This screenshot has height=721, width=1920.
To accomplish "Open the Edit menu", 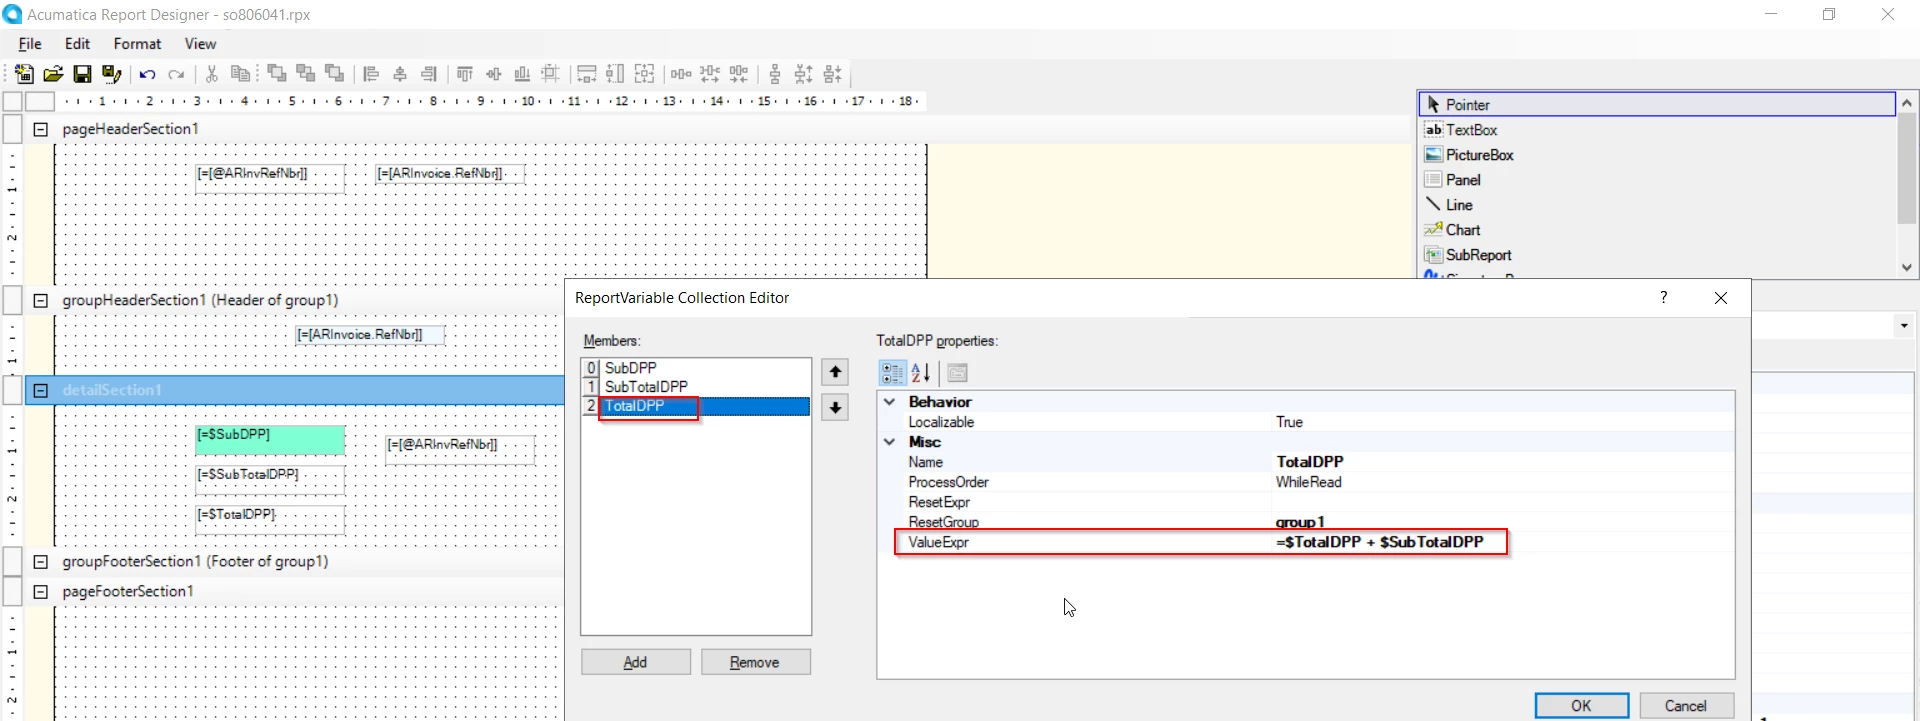I will [77, 44].
